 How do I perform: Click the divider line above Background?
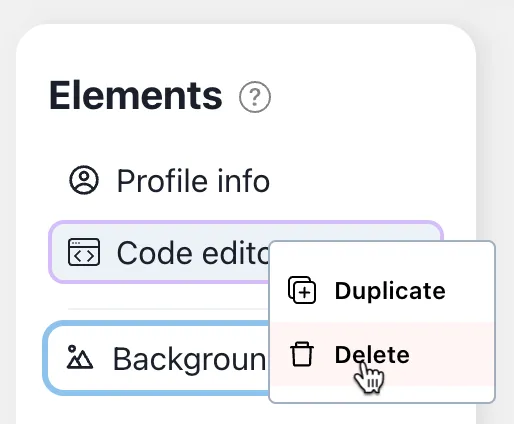click(168, 309)
